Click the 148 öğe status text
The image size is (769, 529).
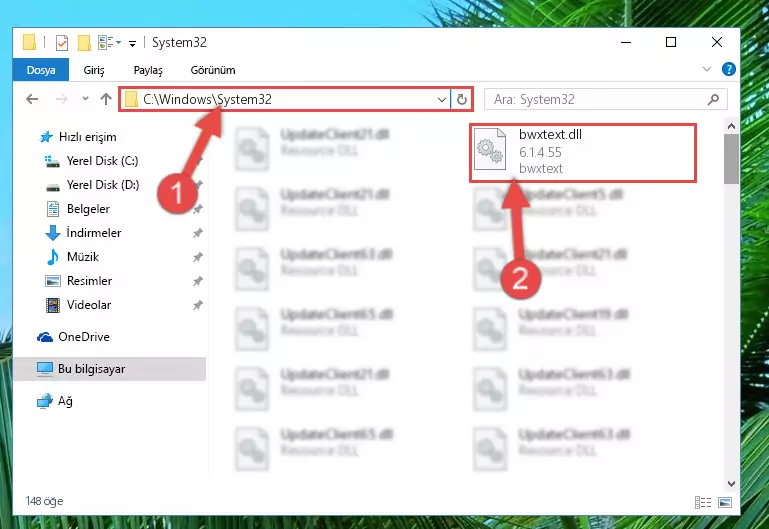[x=44, y=501]
